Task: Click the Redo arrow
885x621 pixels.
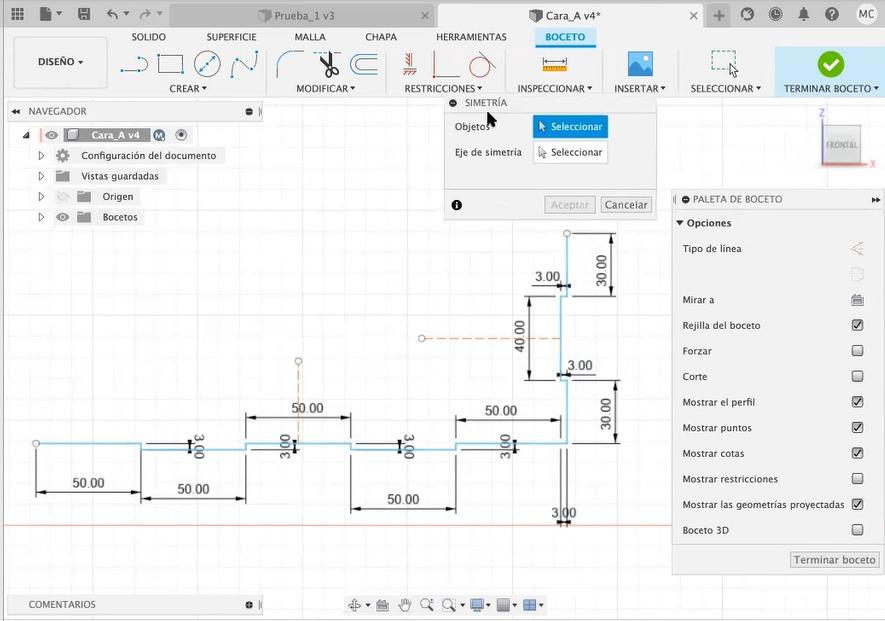Action: pos(146,14)
